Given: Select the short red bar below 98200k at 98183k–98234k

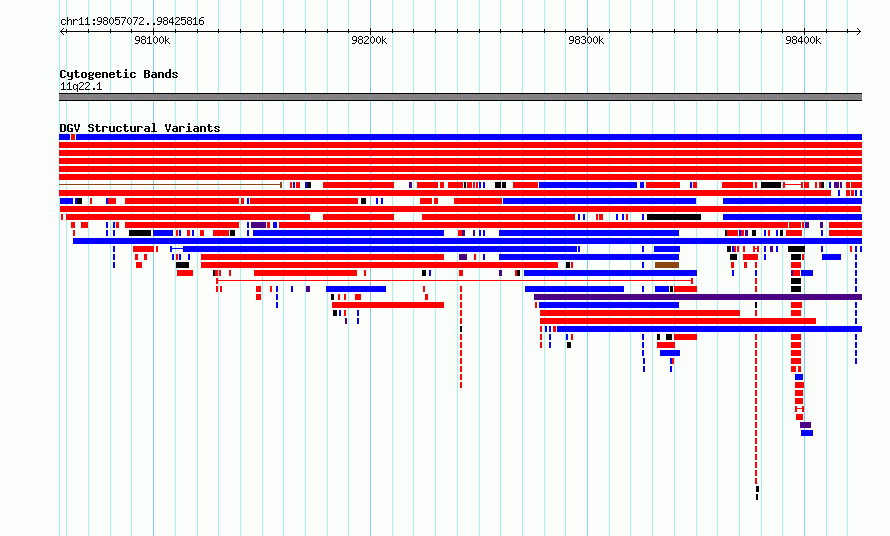Looking at the screenshot, I should [x=388, y=305].
